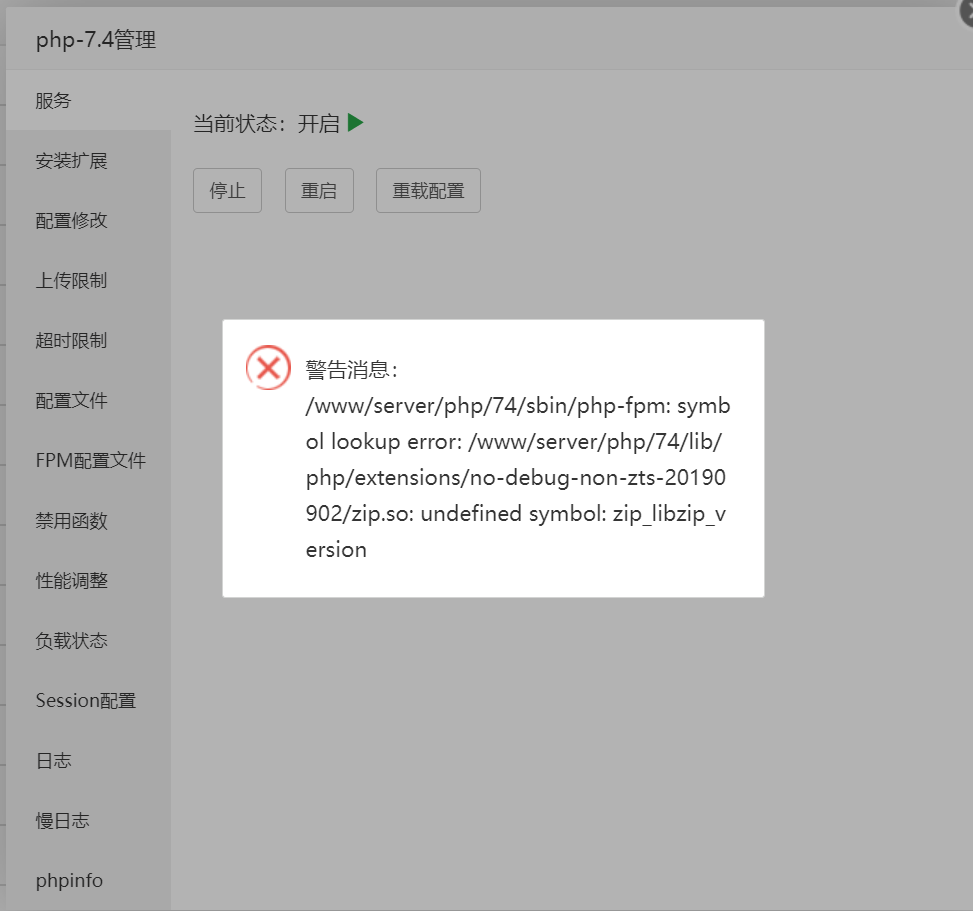Open 慢日志 slow log tab

[x=88, y=820]
